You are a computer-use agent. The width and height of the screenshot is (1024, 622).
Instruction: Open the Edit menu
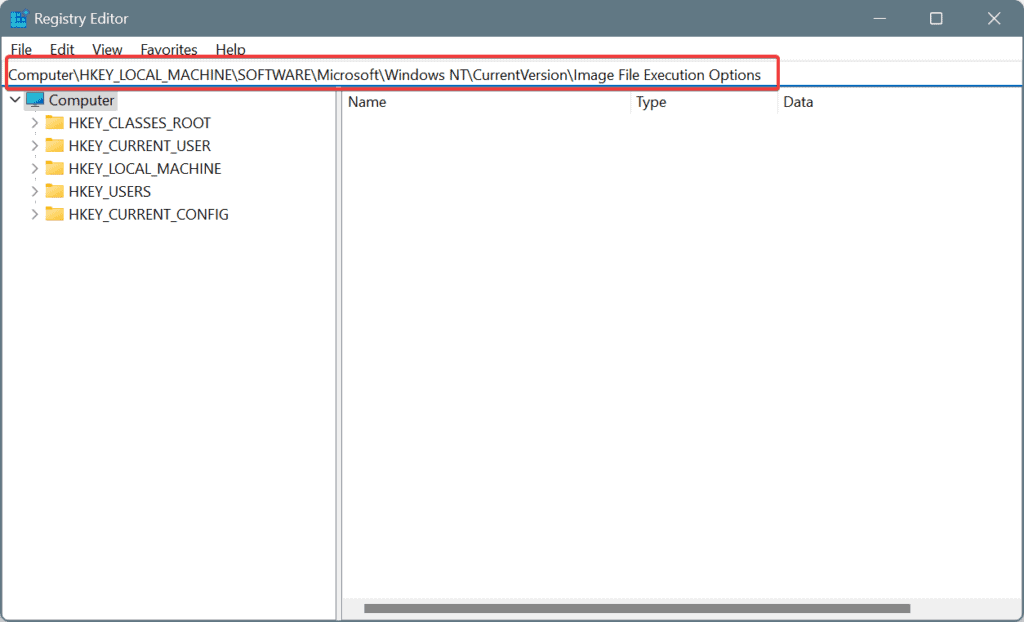pos(62,50)
